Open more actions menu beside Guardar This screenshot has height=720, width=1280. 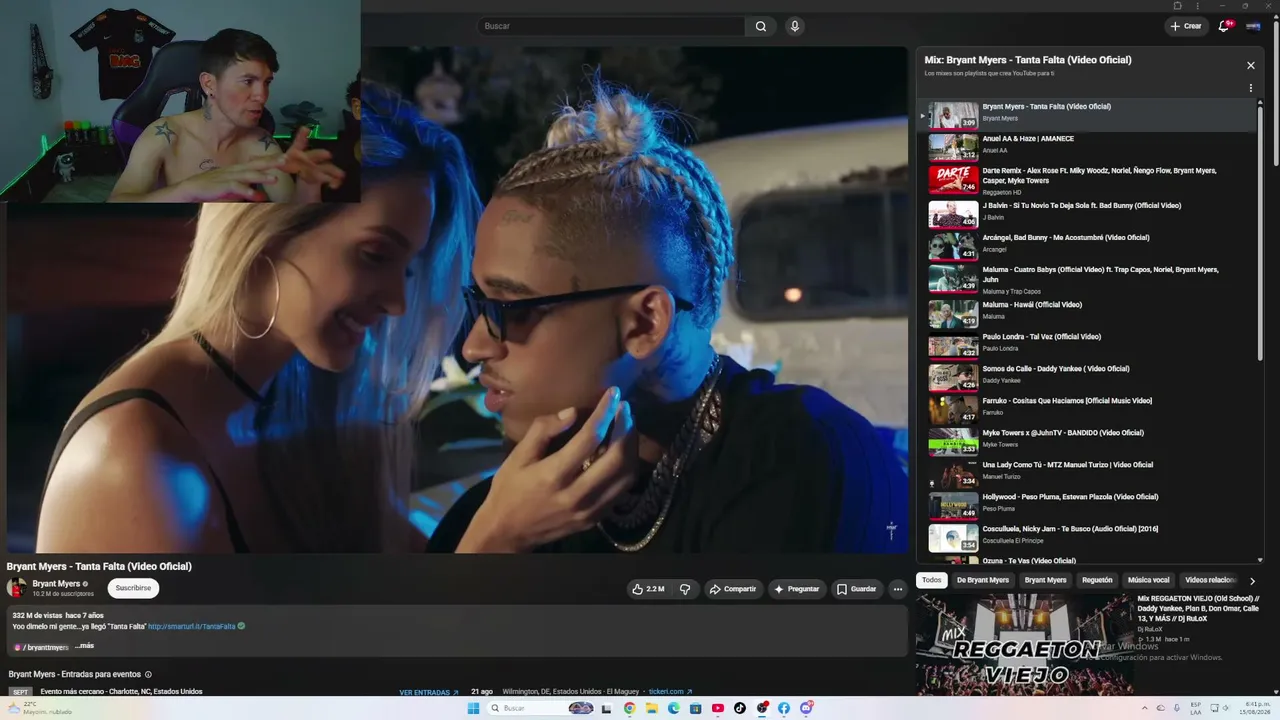[898, 589]
